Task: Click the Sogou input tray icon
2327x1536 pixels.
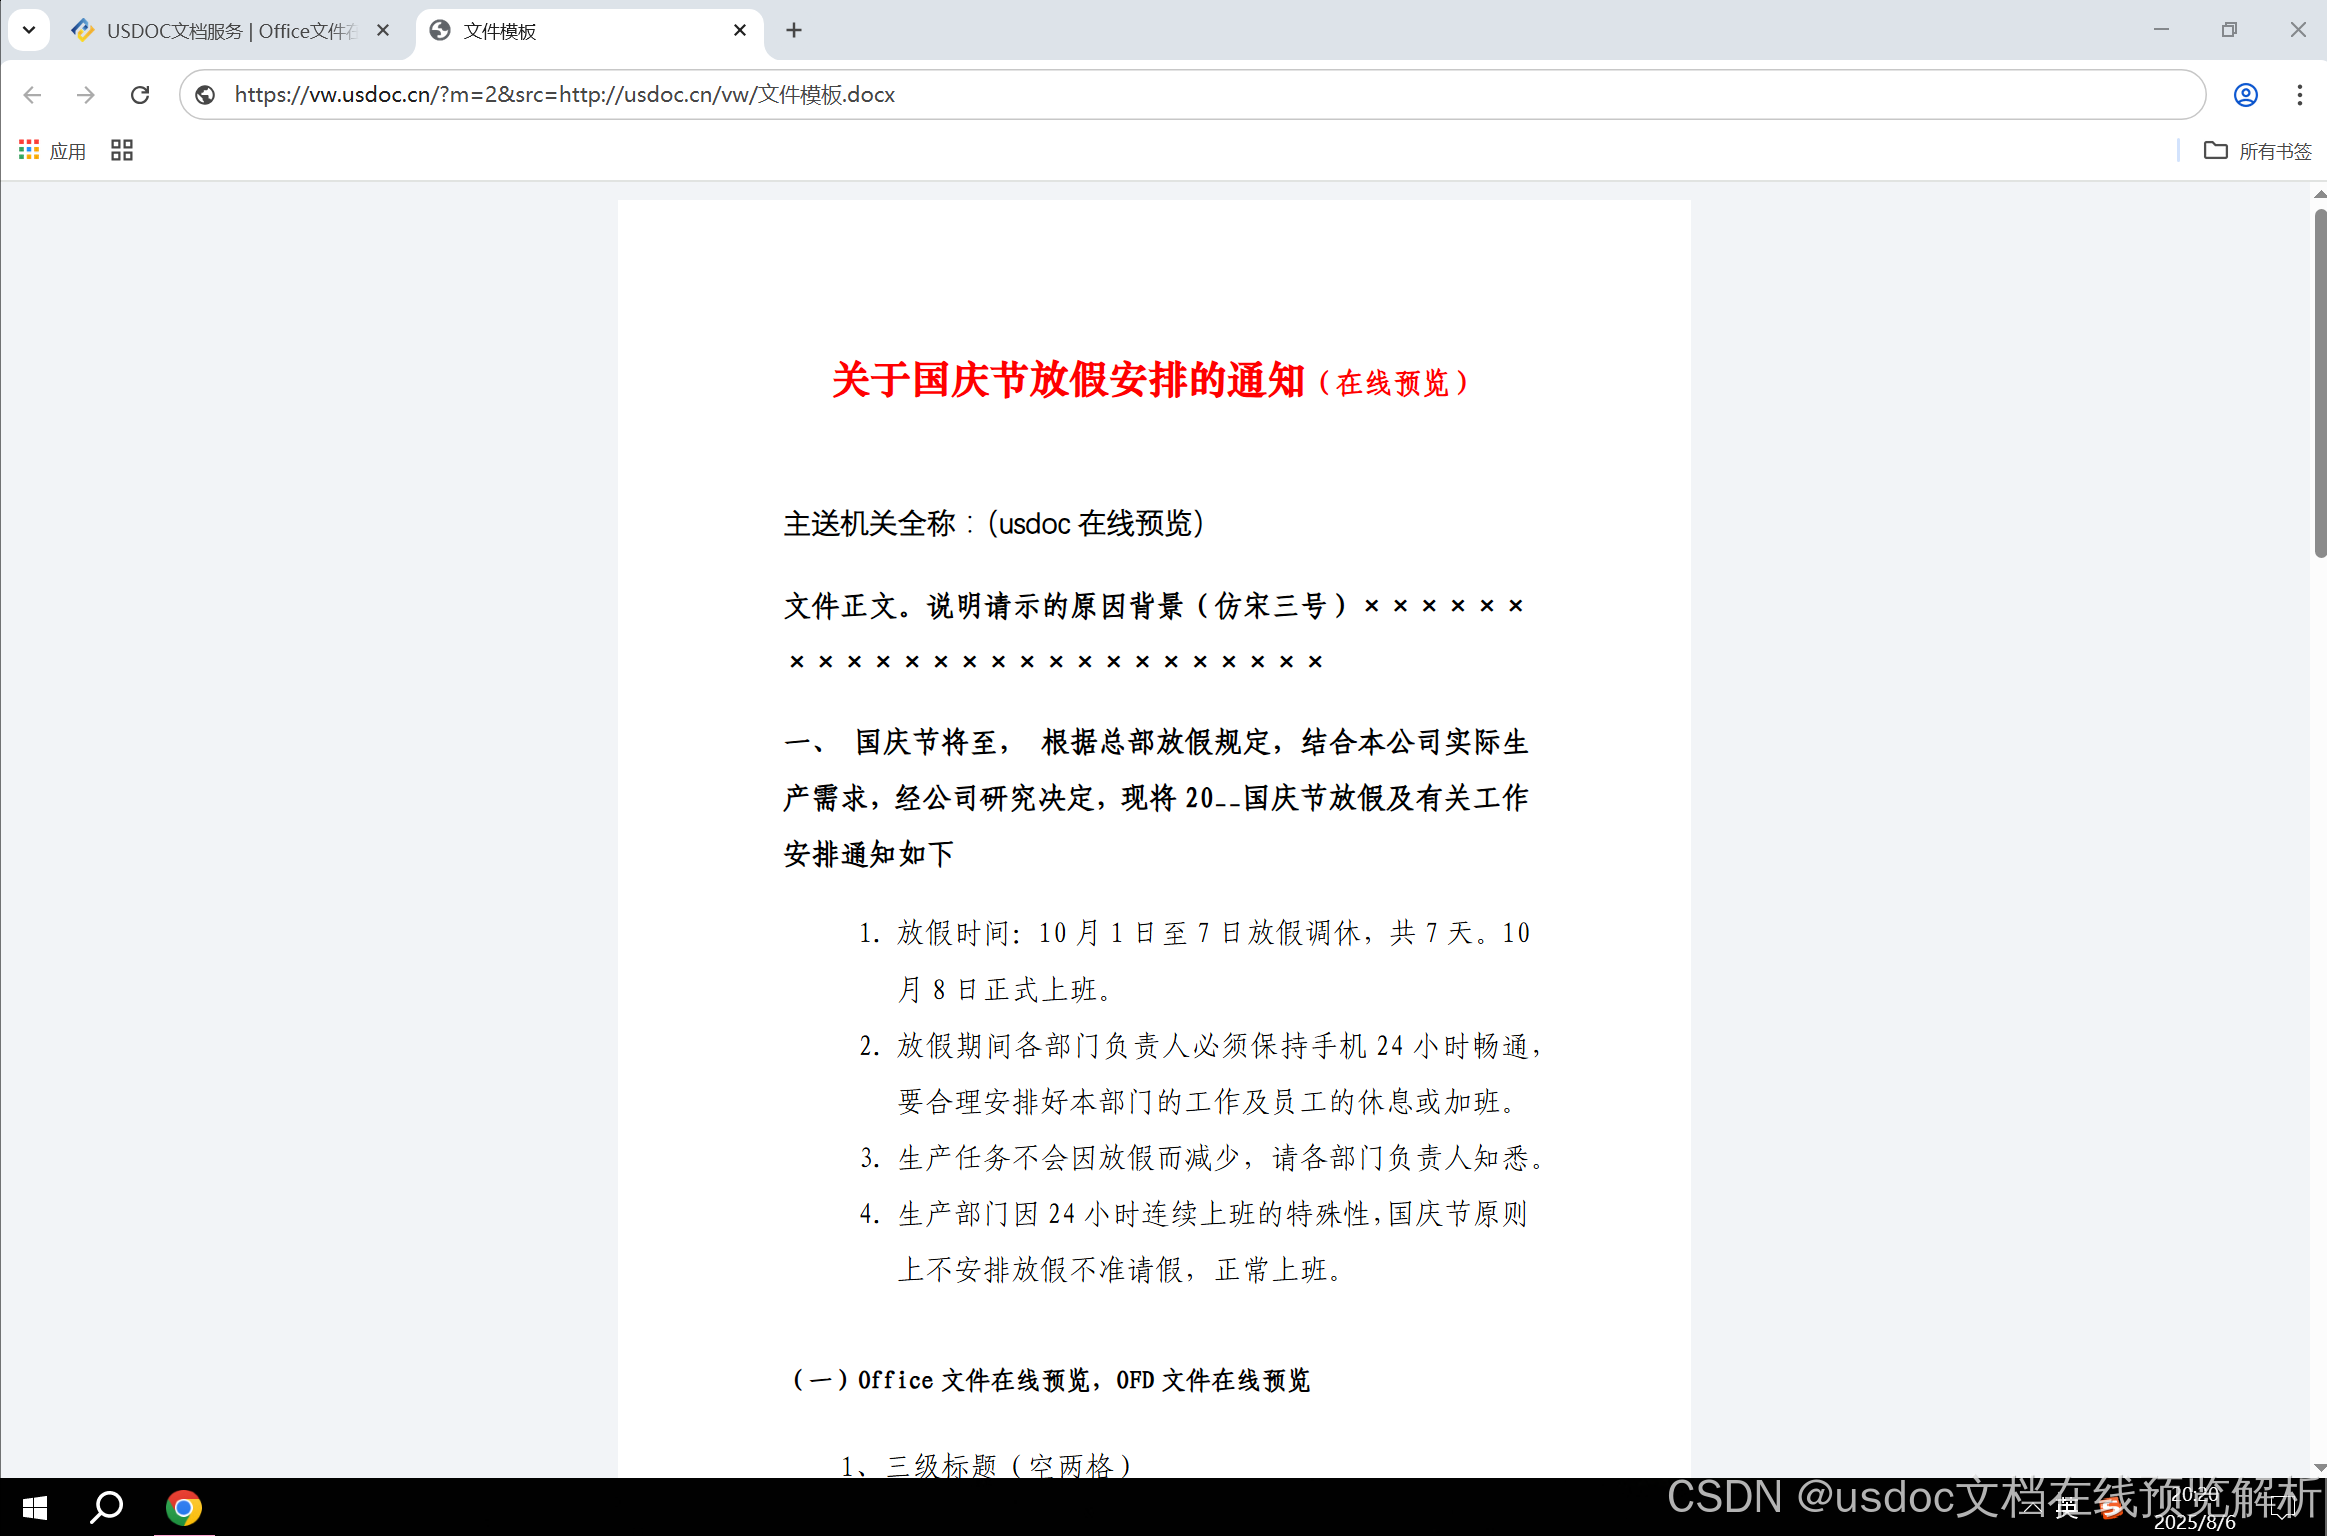Action: [x=2110, y=1509]
